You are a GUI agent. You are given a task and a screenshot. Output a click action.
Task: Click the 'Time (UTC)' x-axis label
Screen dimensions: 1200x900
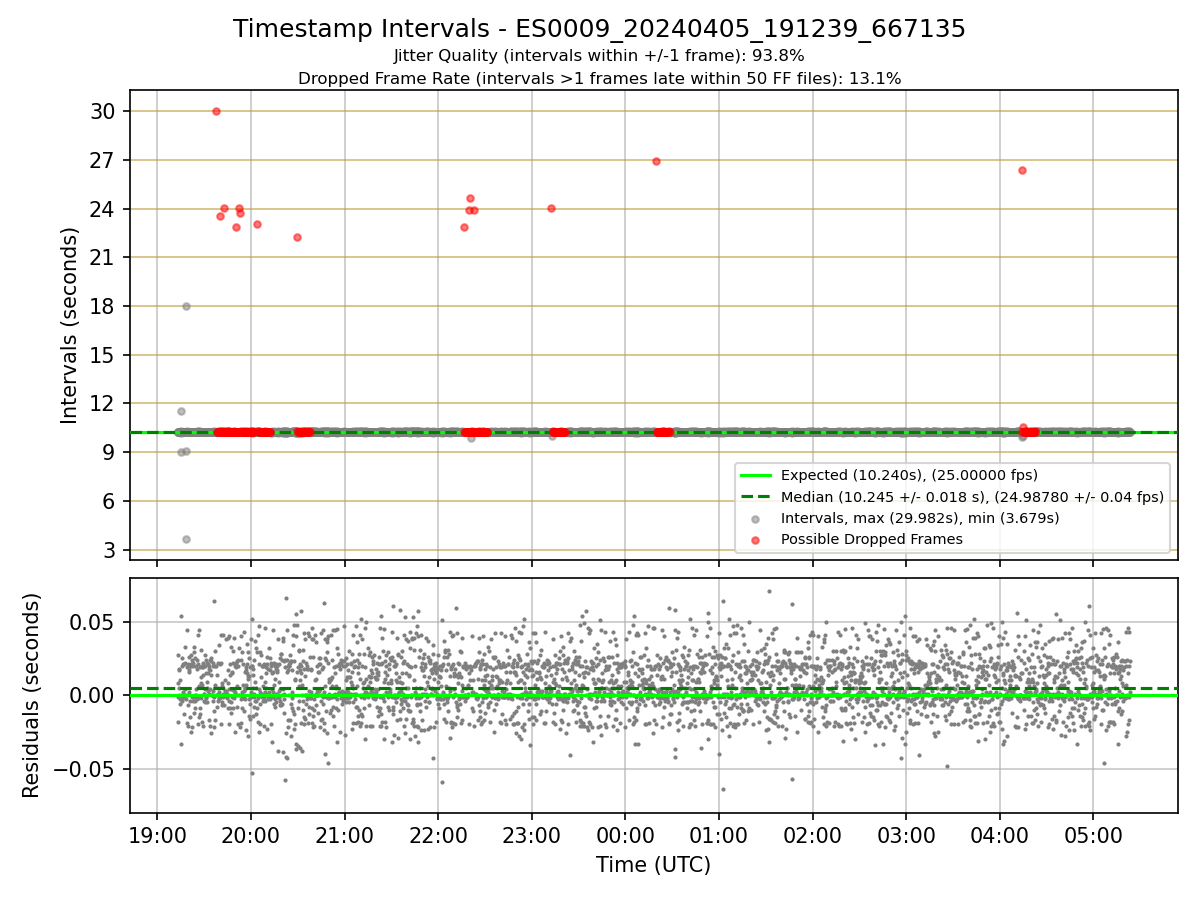(653, 865)
